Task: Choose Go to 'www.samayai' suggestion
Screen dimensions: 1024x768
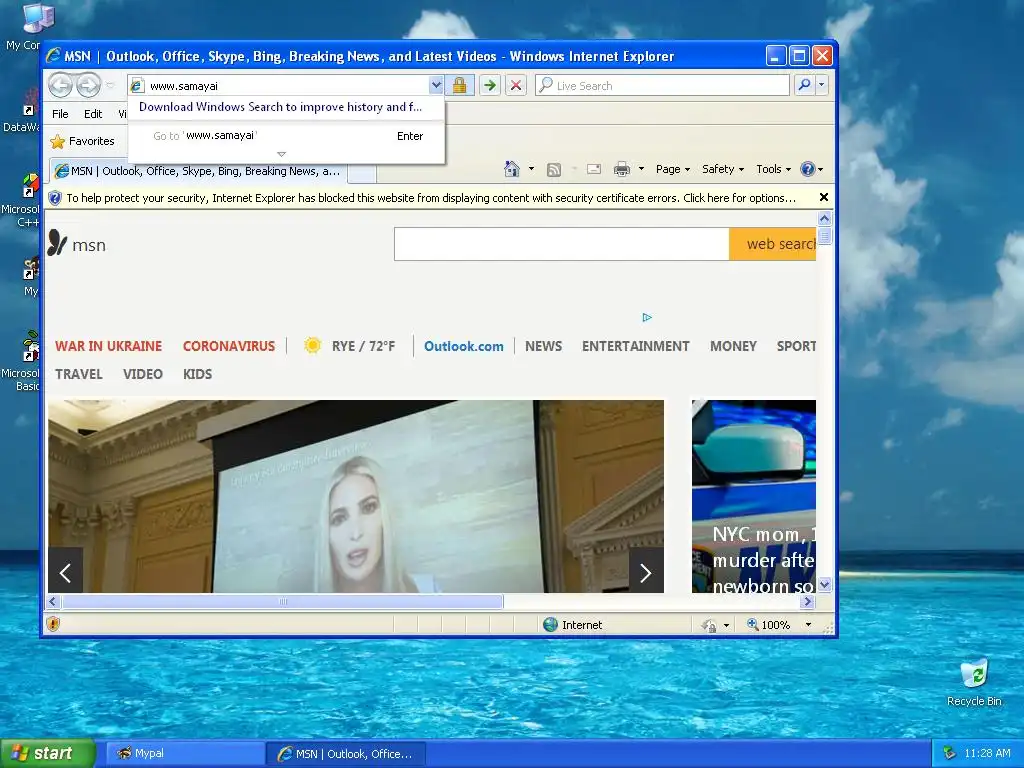Action: click(x=287, y=136)
